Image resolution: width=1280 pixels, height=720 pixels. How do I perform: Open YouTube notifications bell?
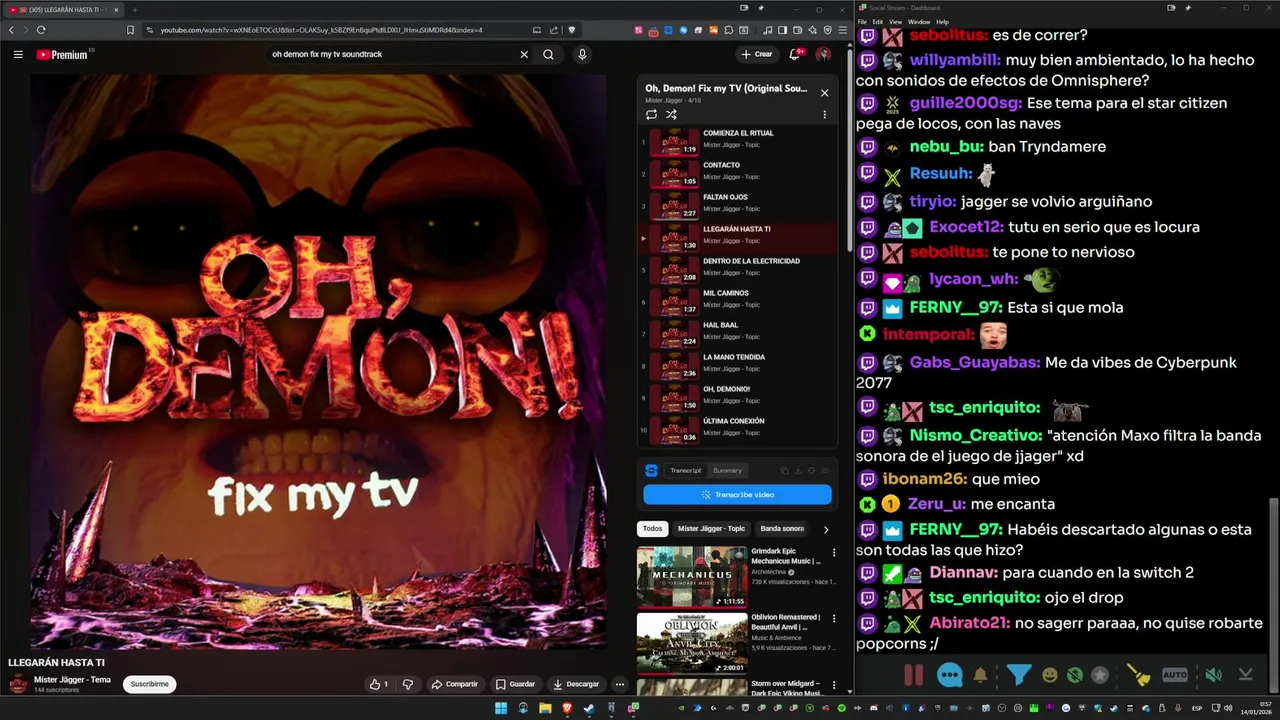click(x=795, y=54)
